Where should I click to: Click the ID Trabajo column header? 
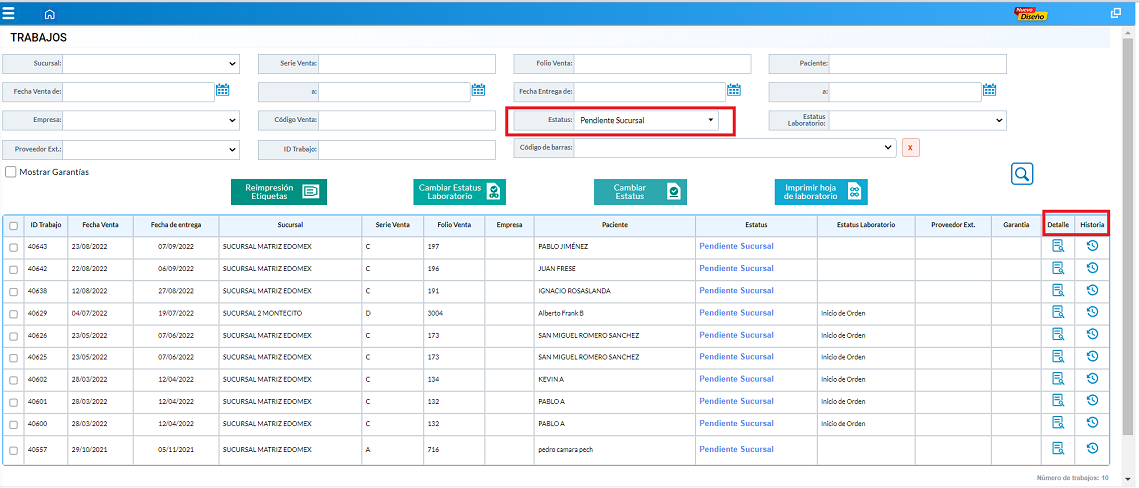click(x=46, y=225)
